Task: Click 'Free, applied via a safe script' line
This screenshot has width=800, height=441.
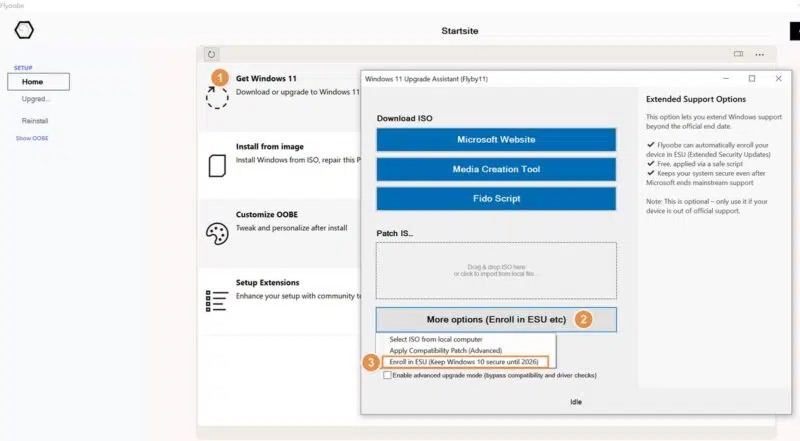Action: tap(699, 164)
